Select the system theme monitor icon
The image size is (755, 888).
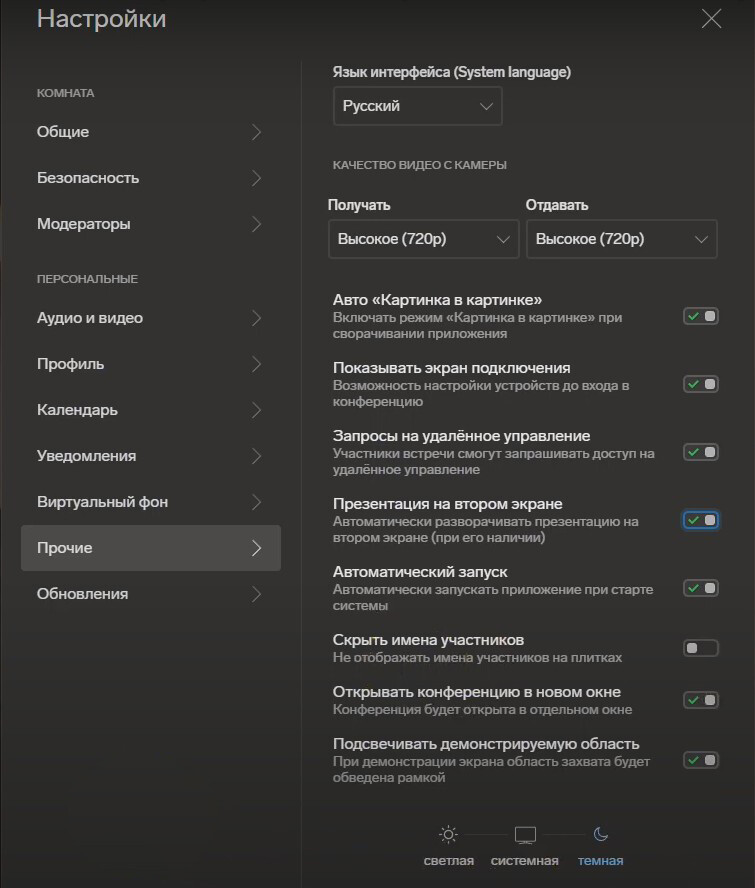click(525, 835)
